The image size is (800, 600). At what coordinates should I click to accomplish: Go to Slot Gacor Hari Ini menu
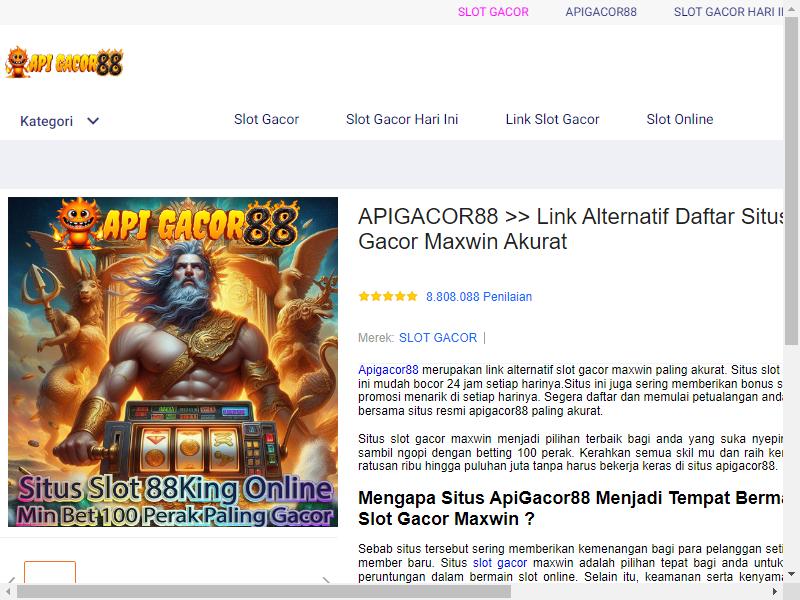pos(402,119)
